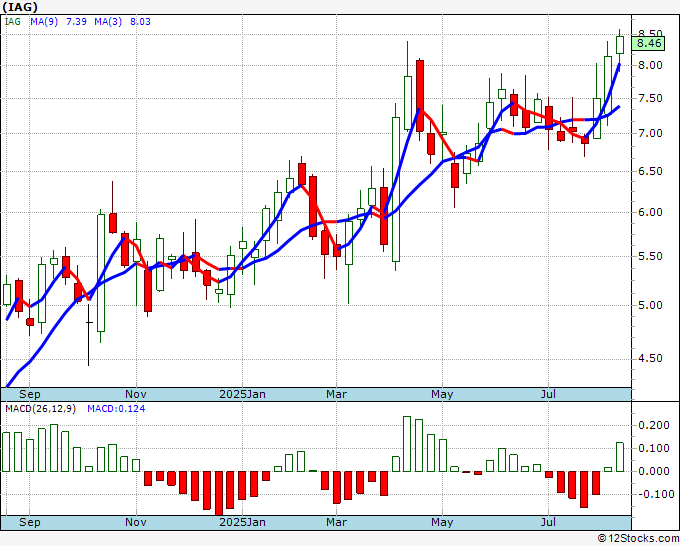Click the 0.000 MACD axis label
Viewport: 680px width, 546px height.
pyautogui.click(x=654, y=471)
